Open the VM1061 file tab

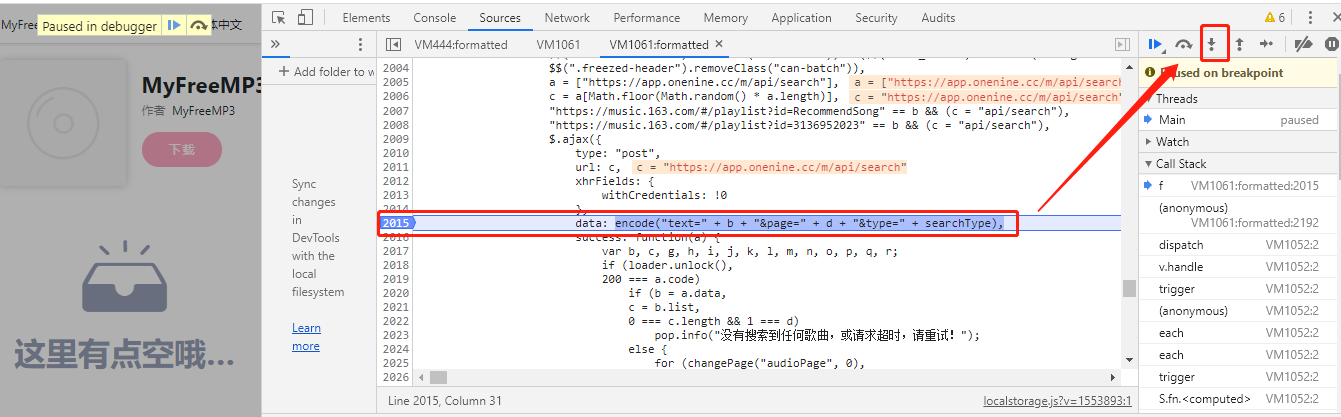coord(559,44)
